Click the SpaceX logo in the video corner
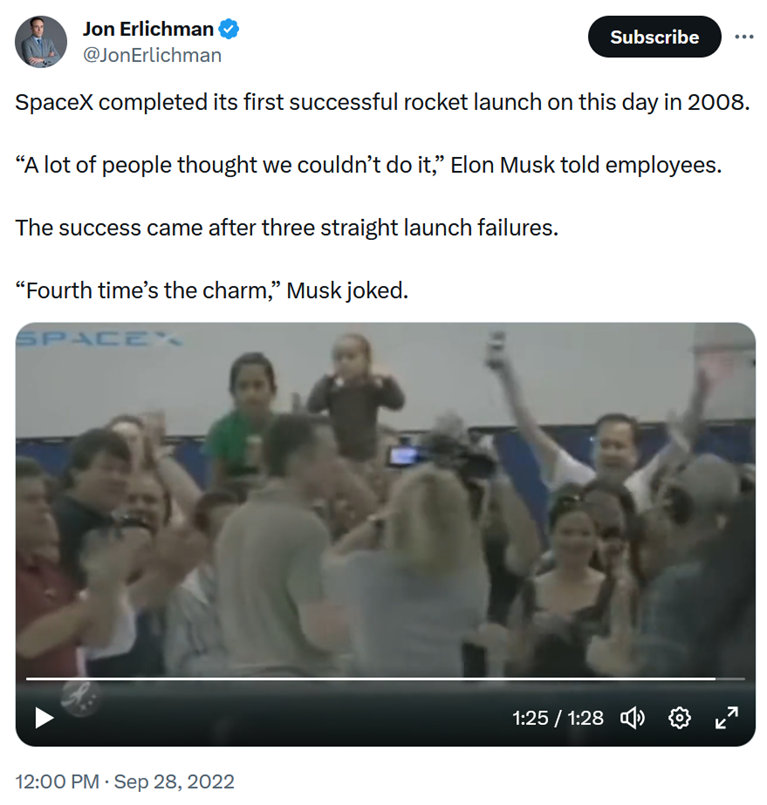This screenshot has height=805, width=767. tap(98, 340)
